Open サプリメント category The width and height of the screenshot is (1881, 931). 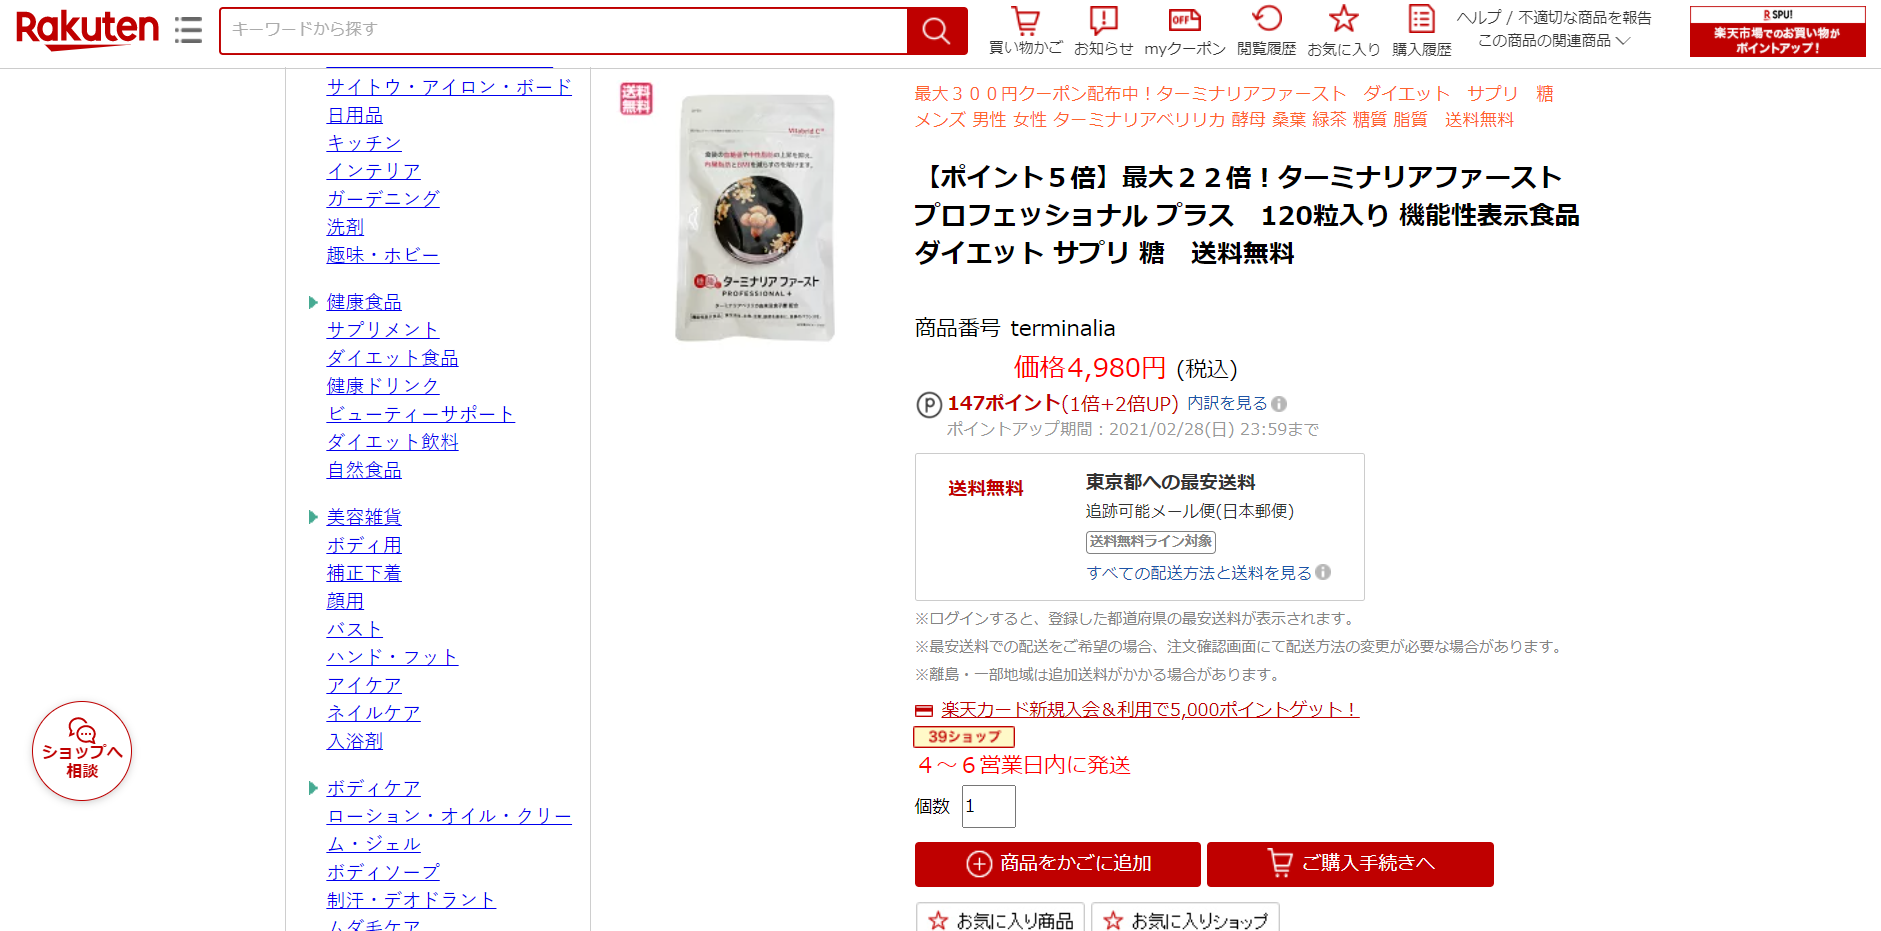[383, 330]
